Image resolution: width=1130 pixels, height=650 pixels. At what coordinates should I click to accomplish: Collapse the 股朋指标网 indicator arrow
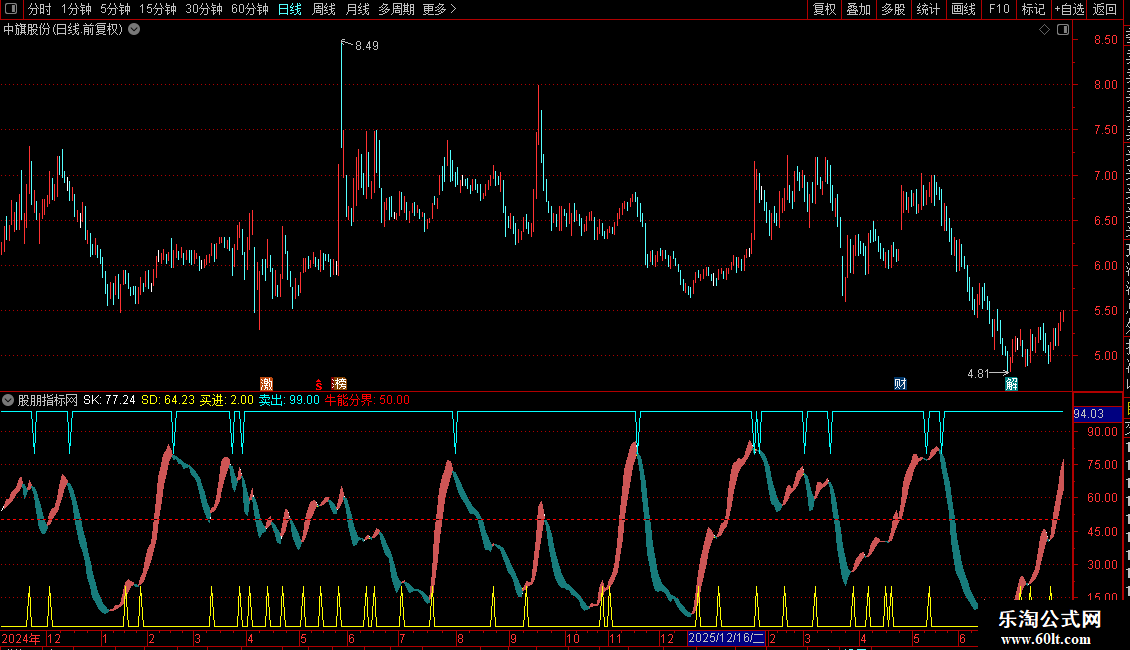8,400
